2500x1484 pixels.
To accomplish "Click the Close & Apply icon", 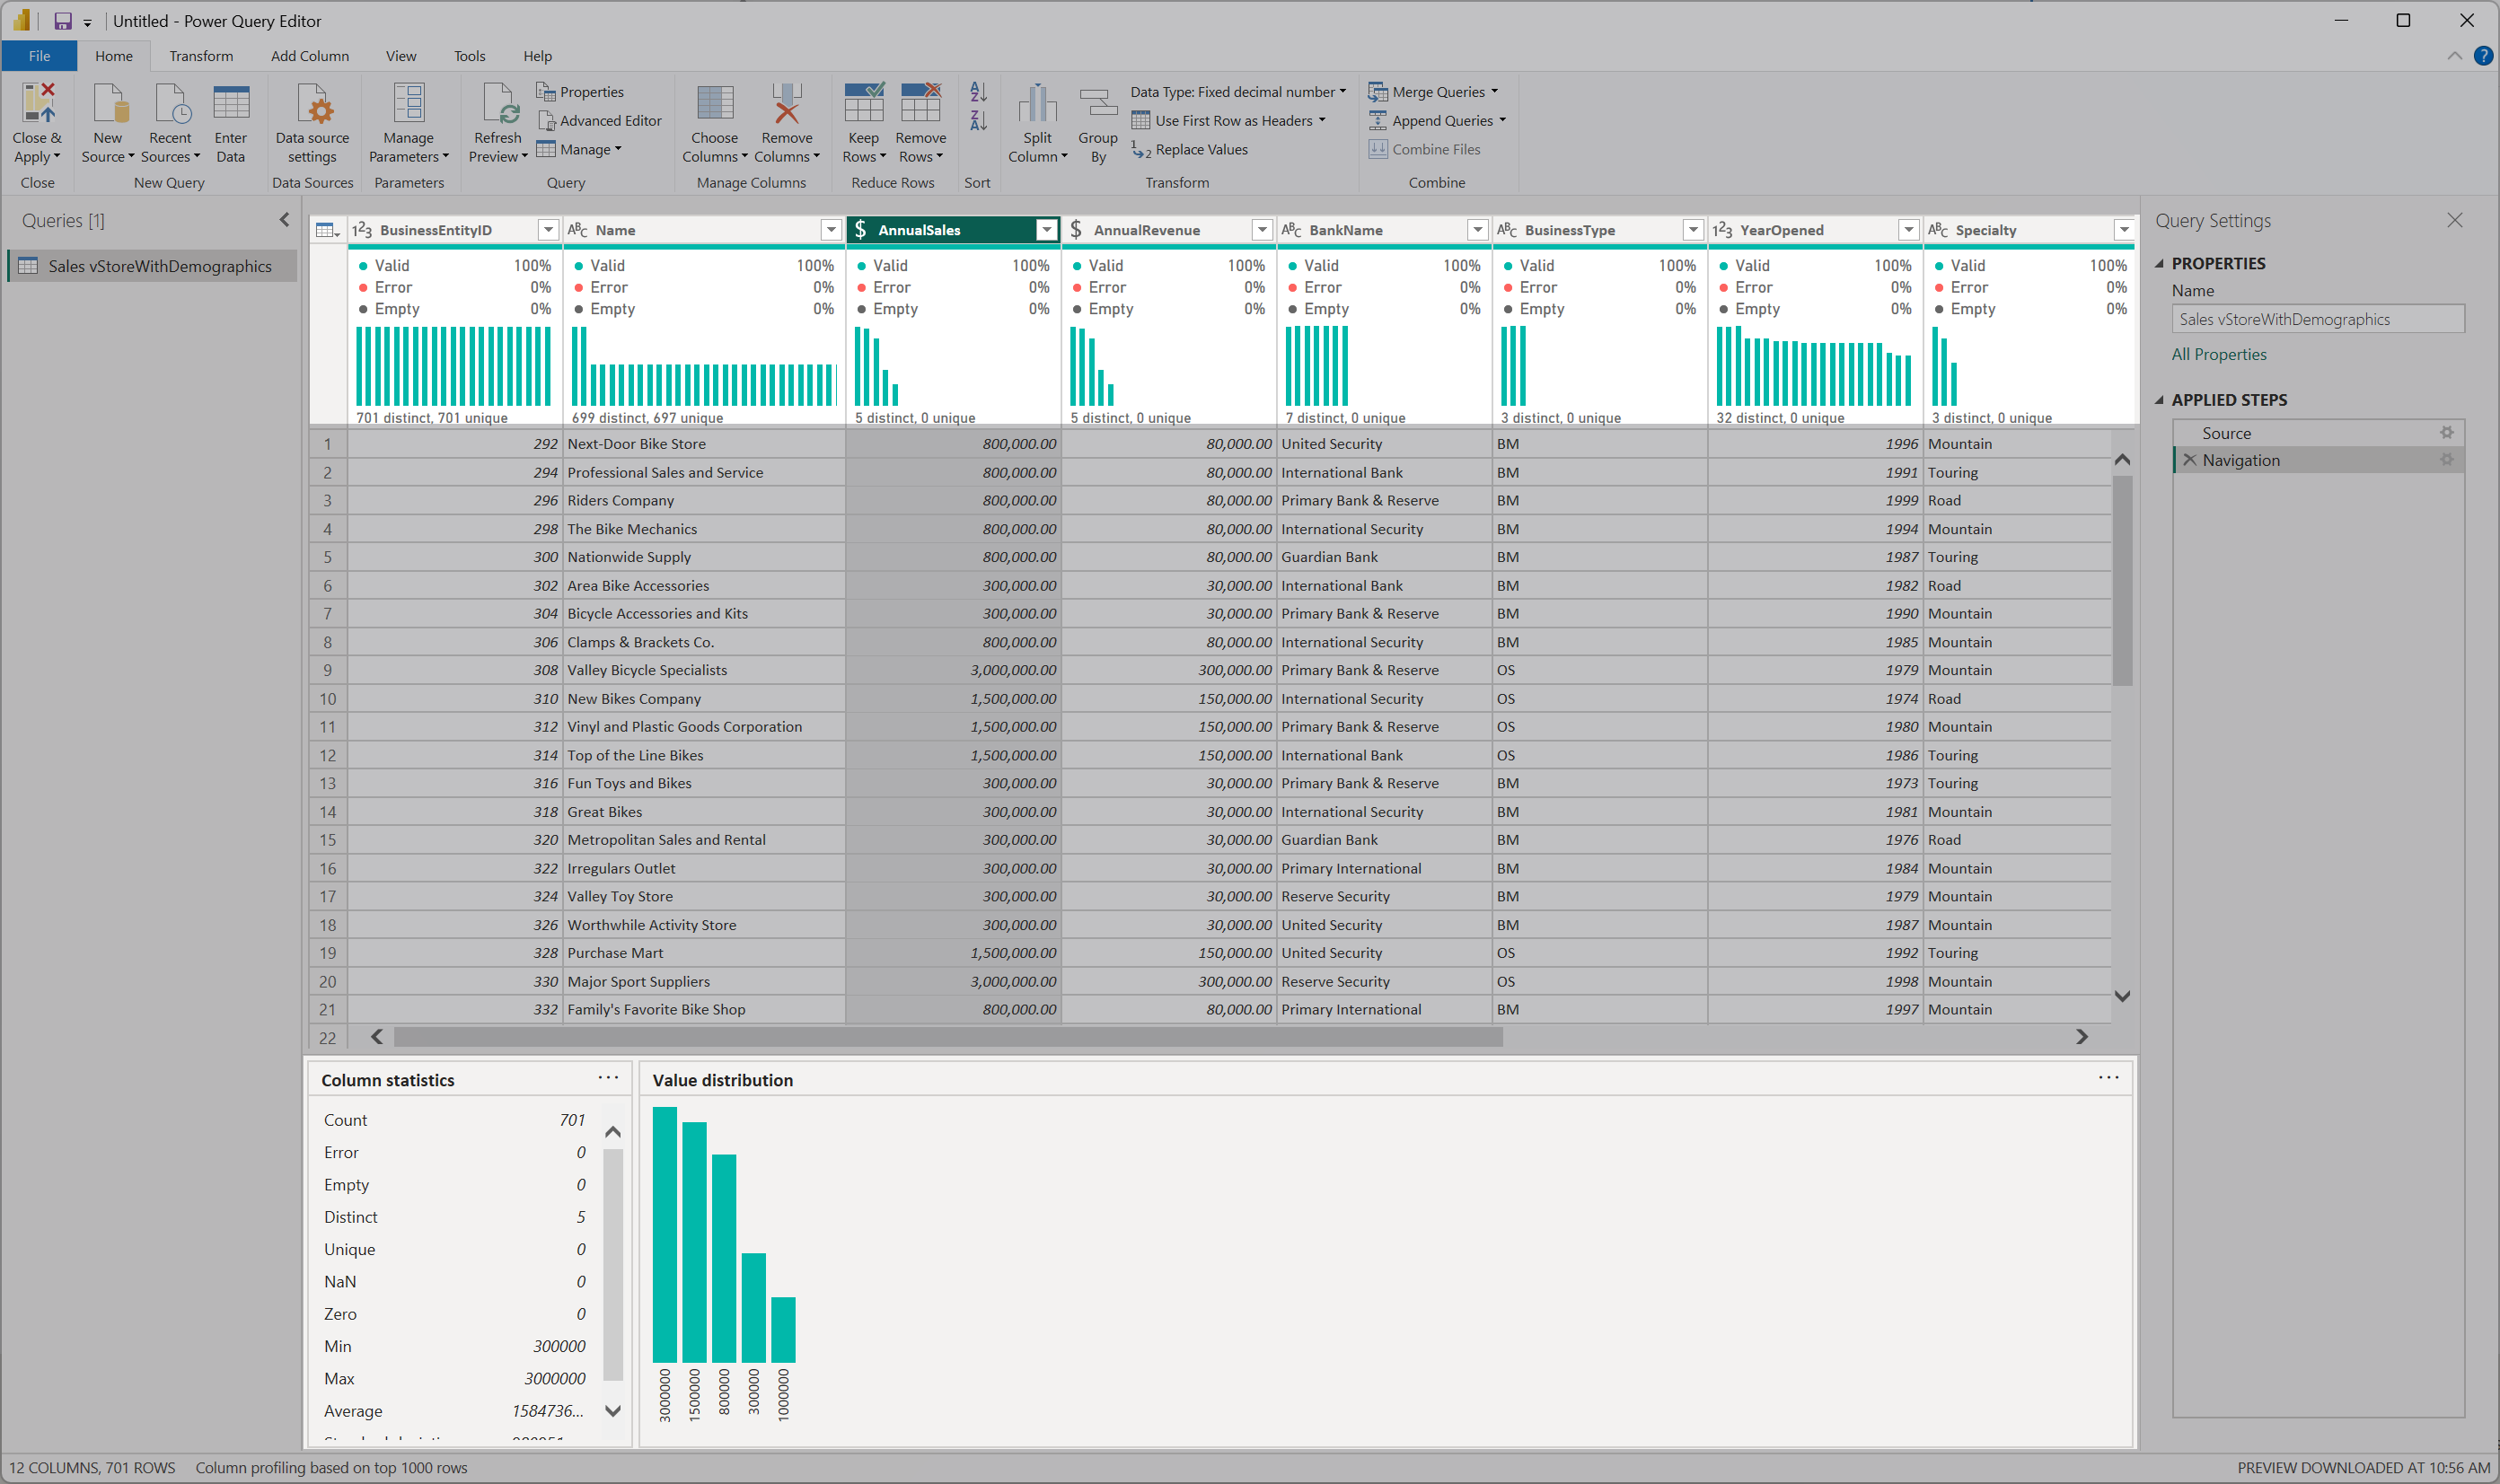I will 37,105.
